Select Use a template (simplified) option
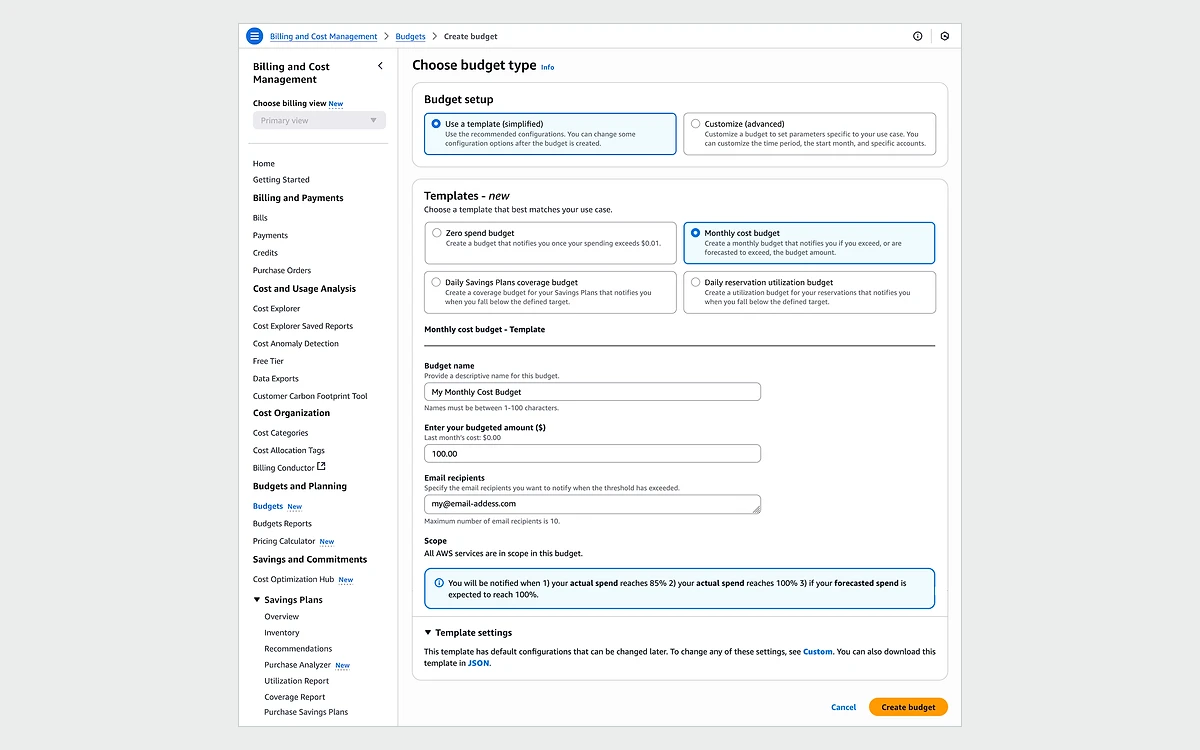The width and height of the screenshot is (1200, 750). click(x=550, y=133)
